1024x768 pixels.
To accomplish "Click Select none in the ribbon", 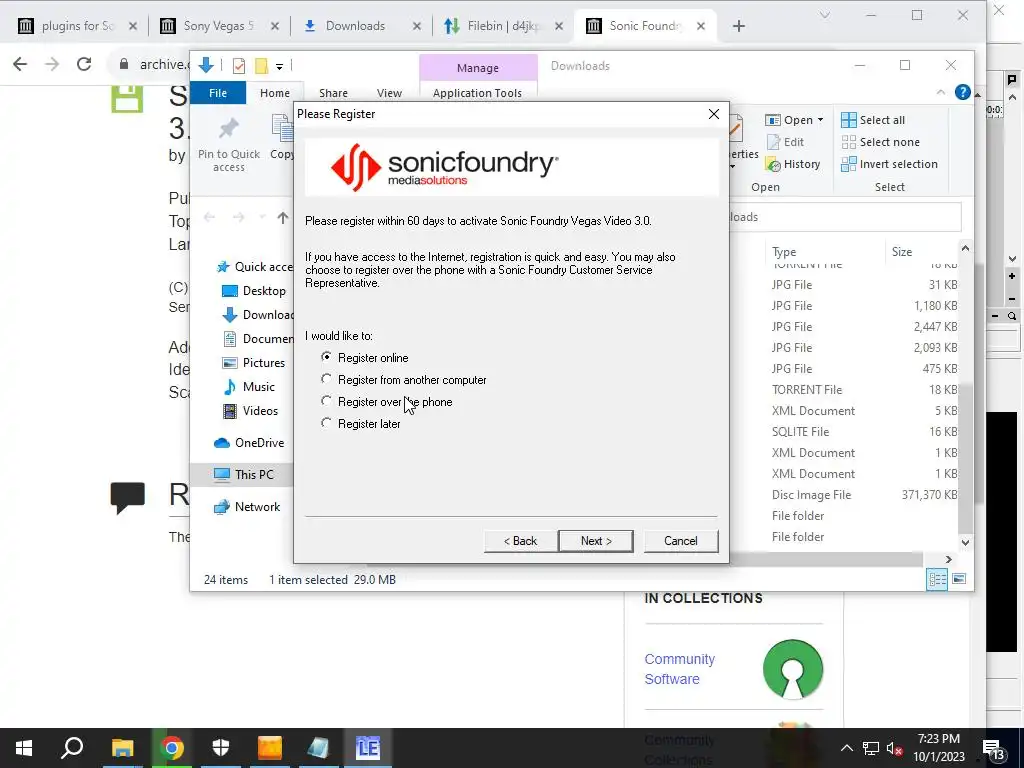I will pyautogui.click(x=880, y=142).
